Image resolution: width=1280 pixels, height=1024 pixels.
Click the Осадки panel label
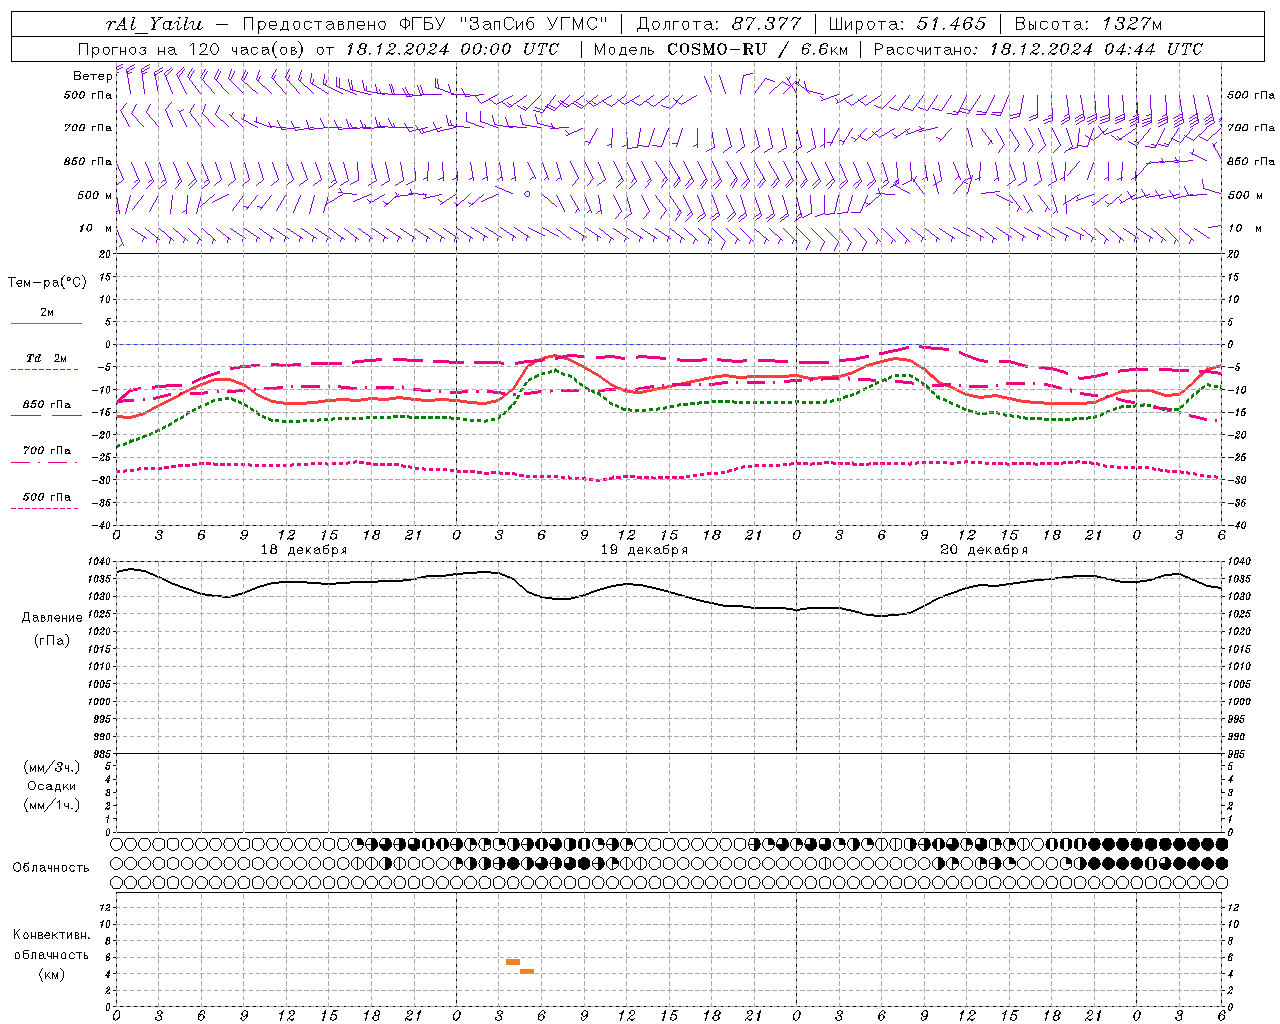pos(51,786)
